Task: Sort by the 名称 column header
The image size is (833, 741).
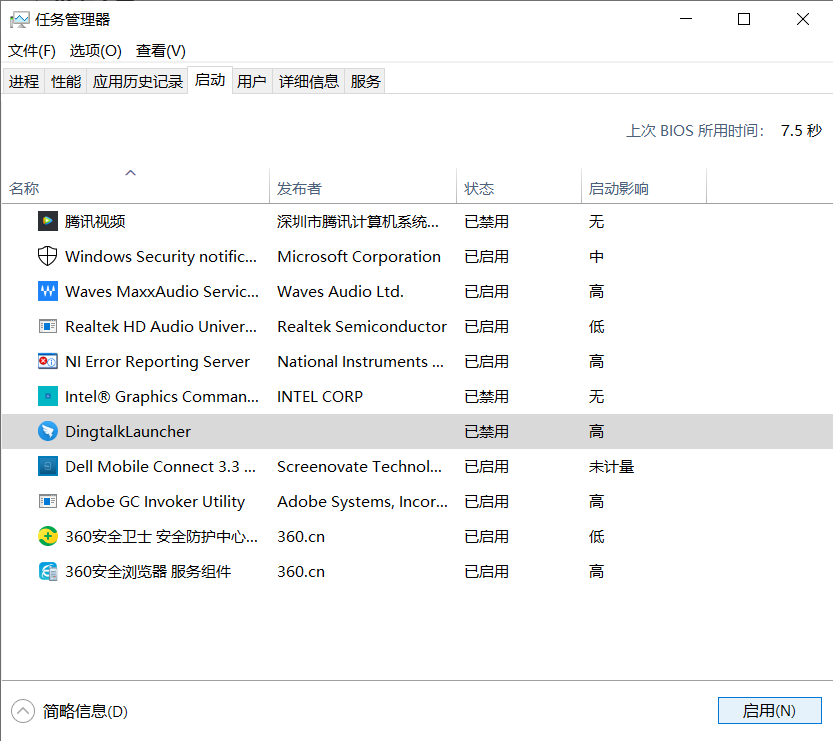Action: coord(135,186)
